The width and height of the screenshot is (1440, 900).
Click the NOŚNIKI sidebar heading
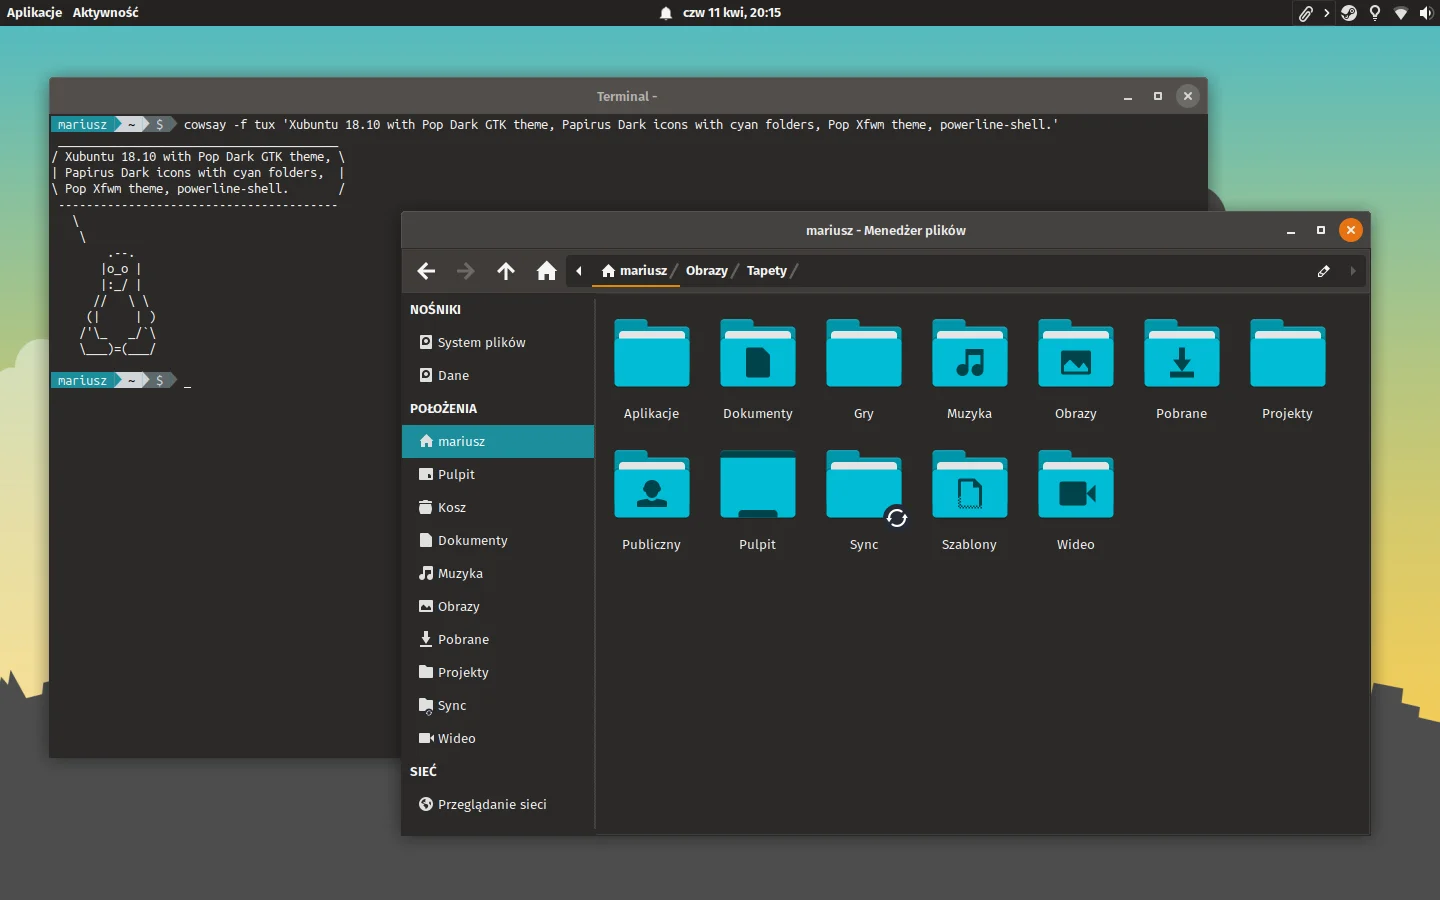coord(435,310)
